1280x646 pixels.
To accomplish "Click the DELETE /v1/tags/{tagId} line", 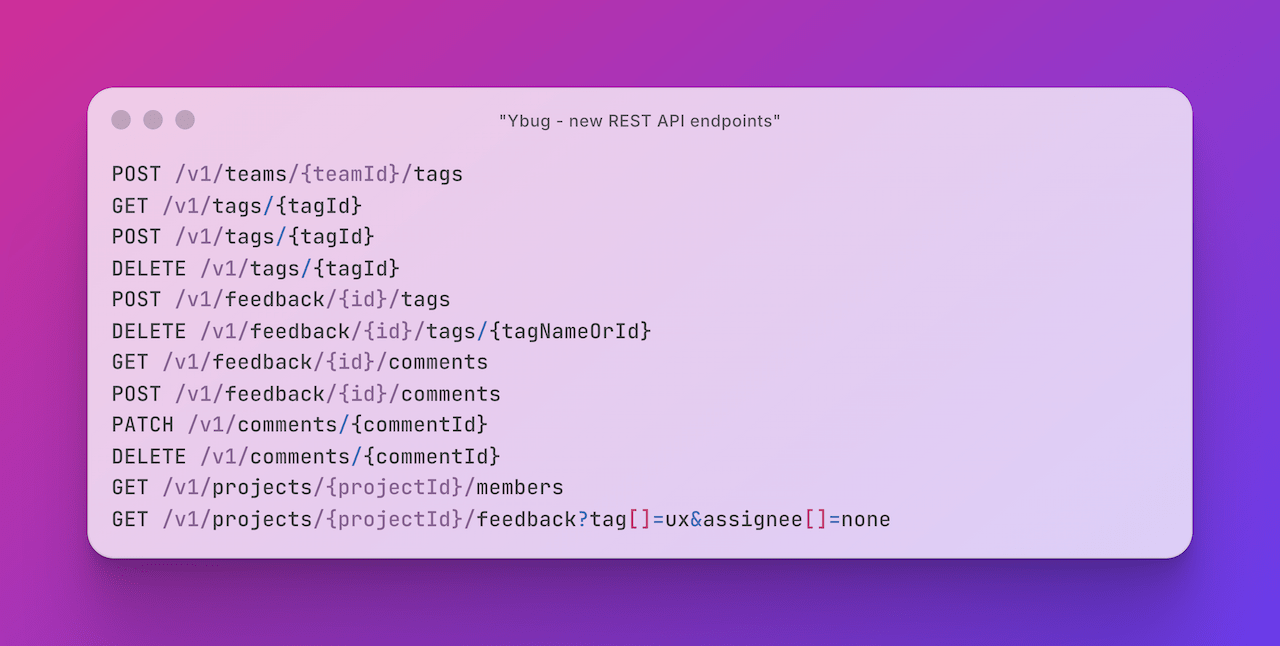I will tap(255, 268).
